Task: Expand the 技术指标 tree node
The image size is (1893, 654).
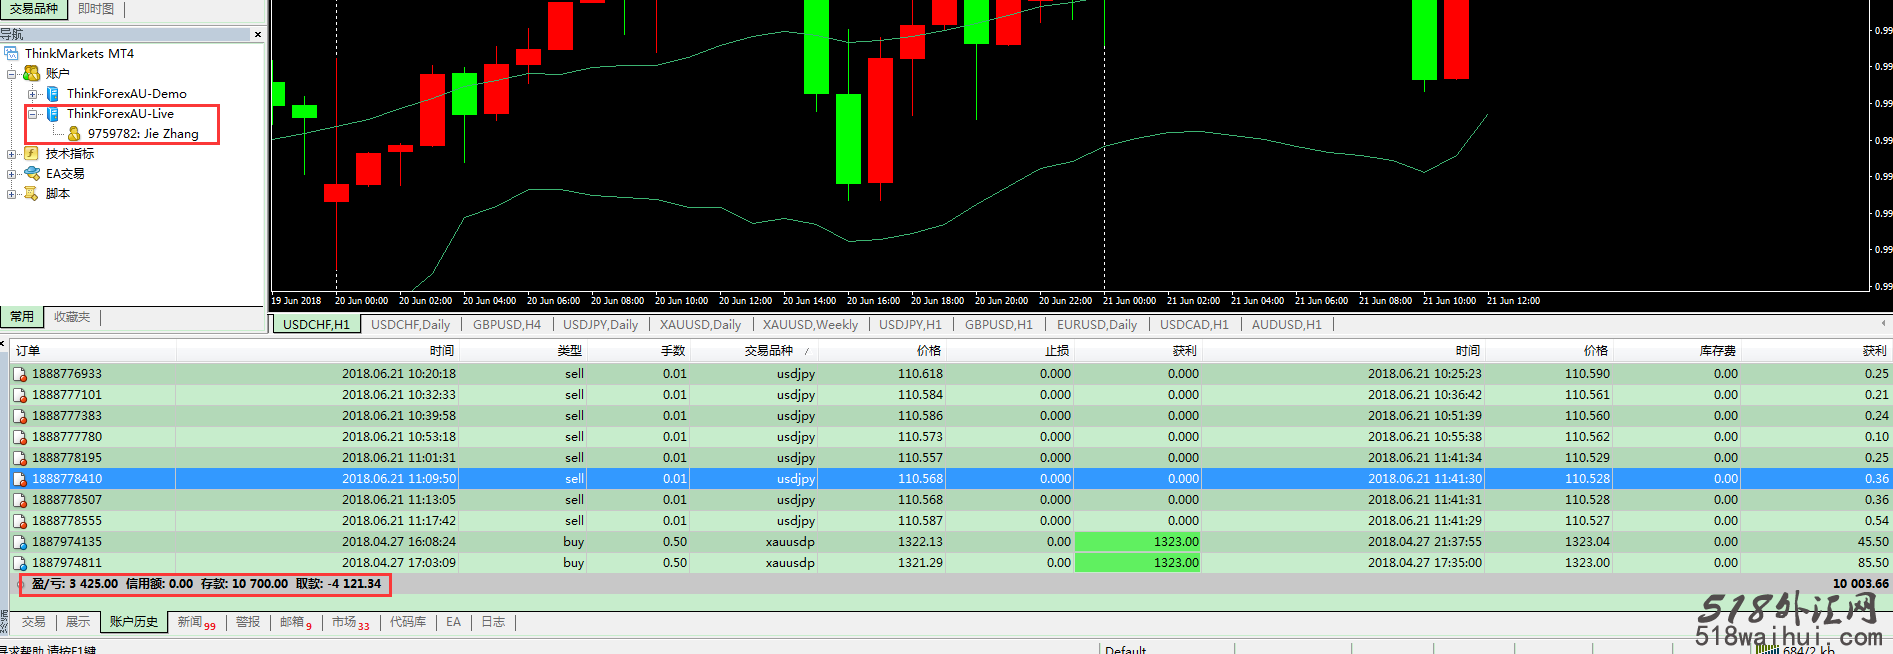Action: 12,153
